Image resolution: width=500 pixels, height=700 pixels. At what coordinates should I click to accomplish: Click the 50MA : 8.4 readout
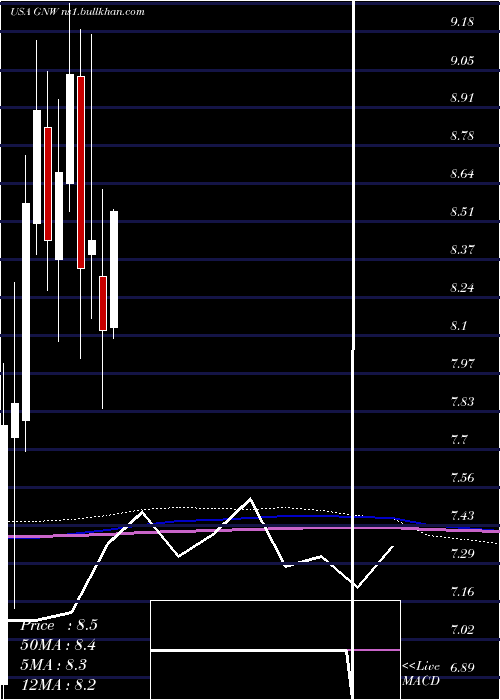(x=58, y=645)
